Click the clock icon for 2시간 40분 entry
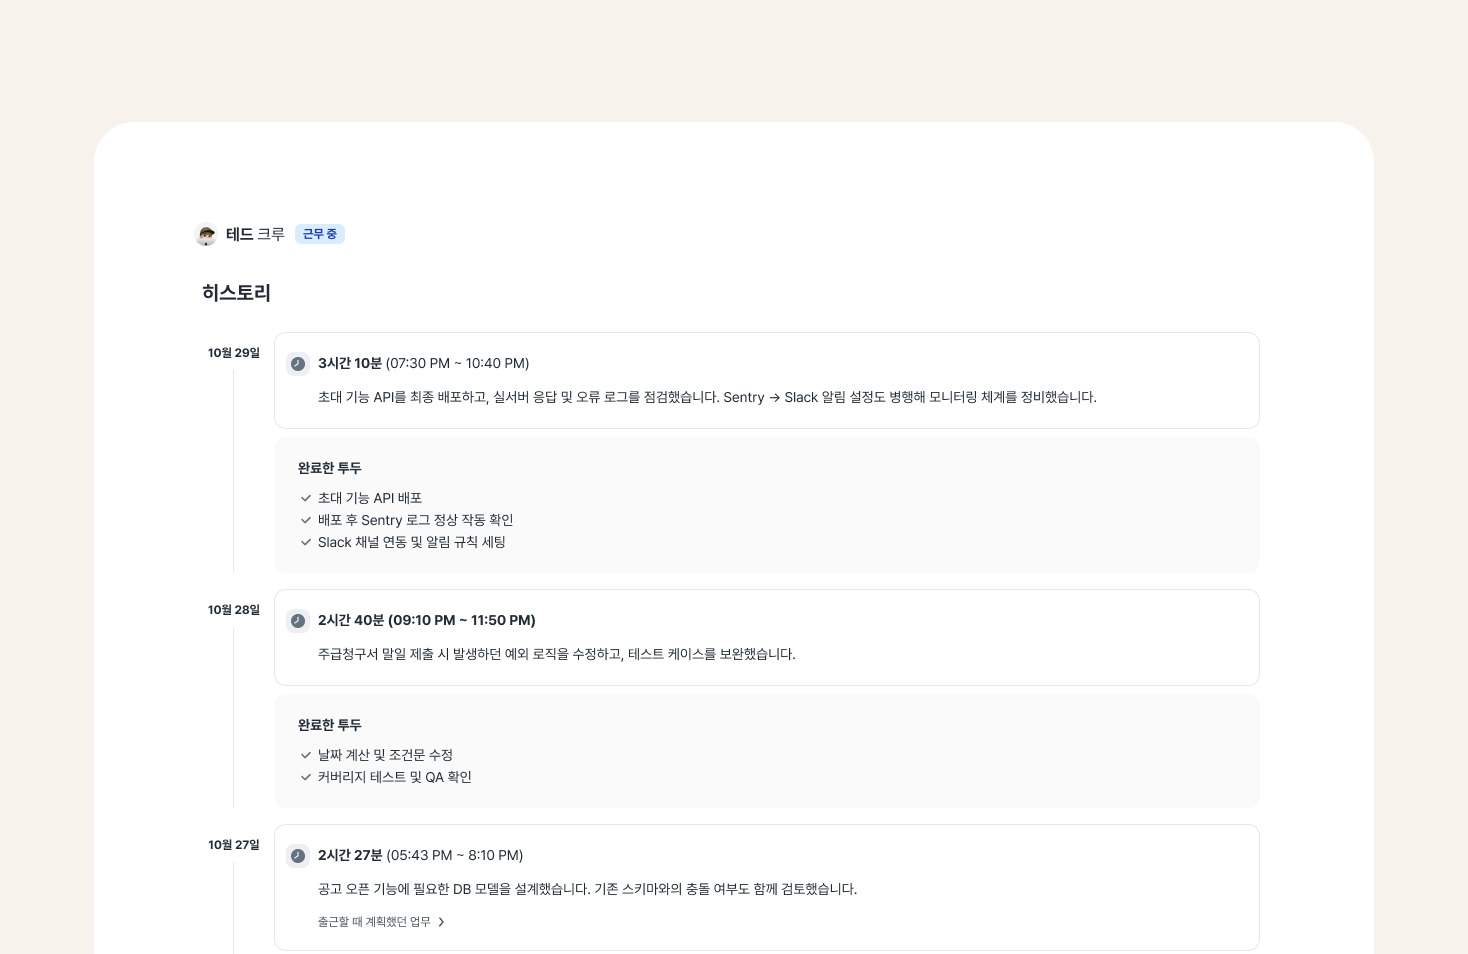This screenshot has height=954, width=1468. click(x=298, y=621)
